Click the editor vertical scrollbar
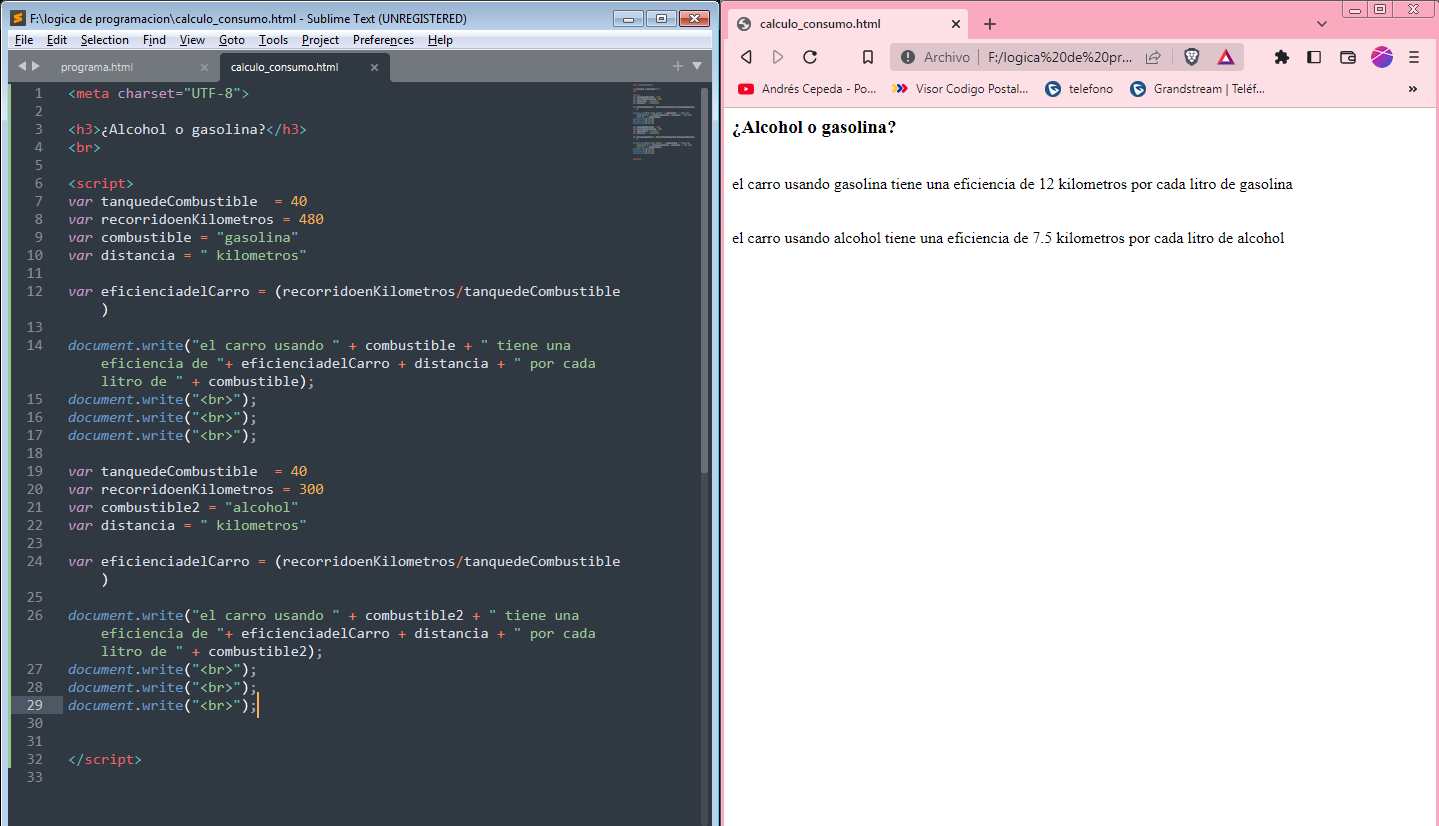This screenshot has width=1439, height=826. (x=704, y=280)
